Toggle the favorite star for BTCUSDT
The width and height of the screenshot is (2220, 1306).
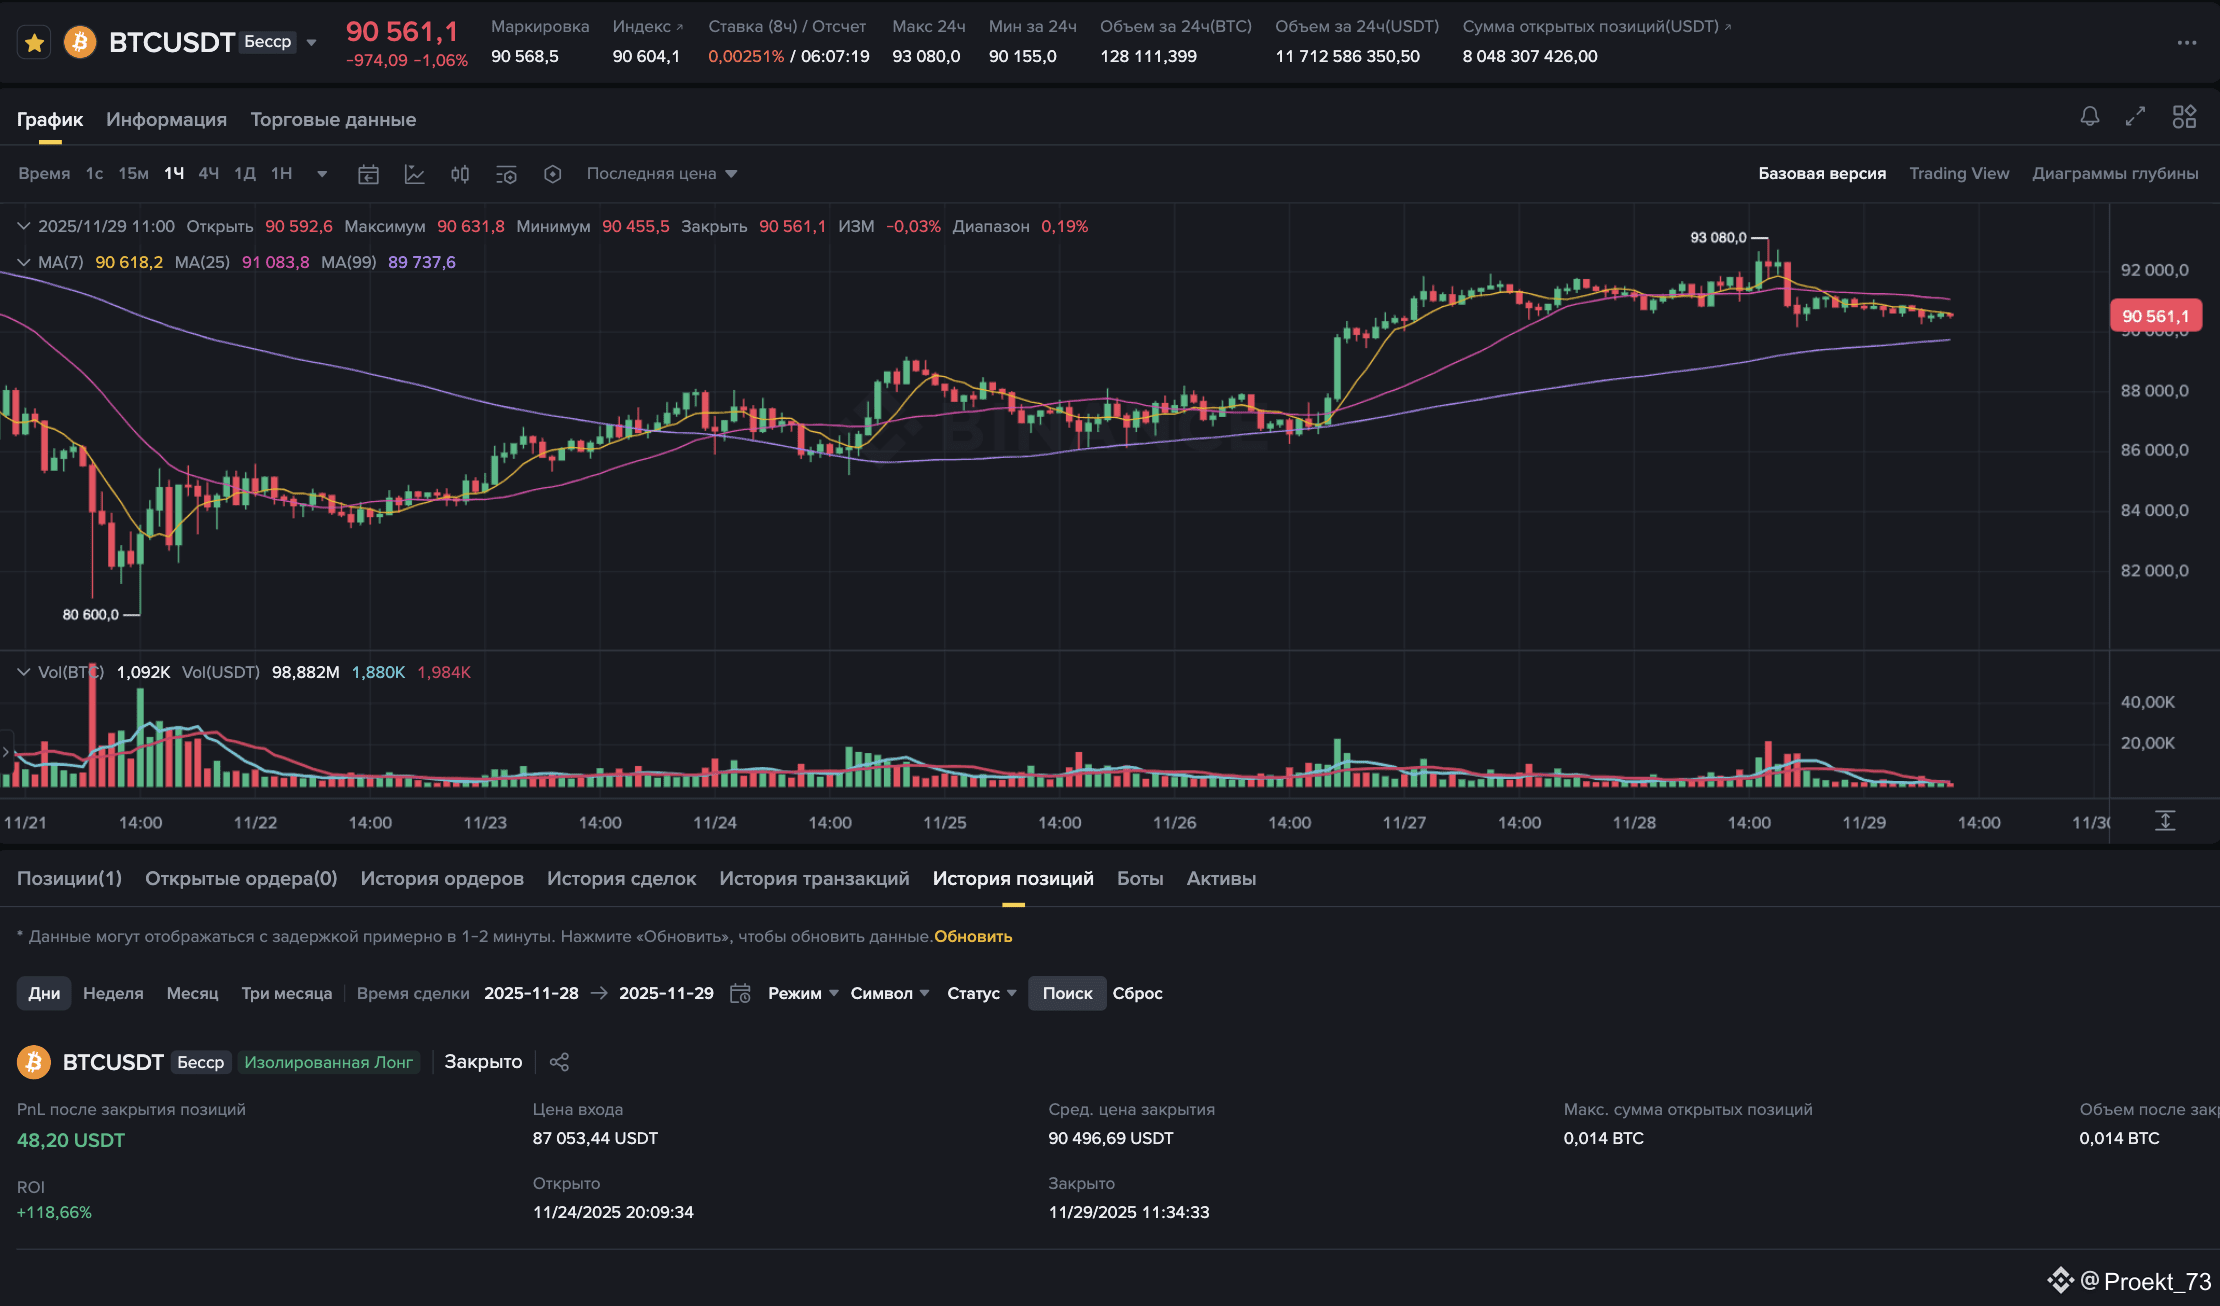tap(34, 42)
